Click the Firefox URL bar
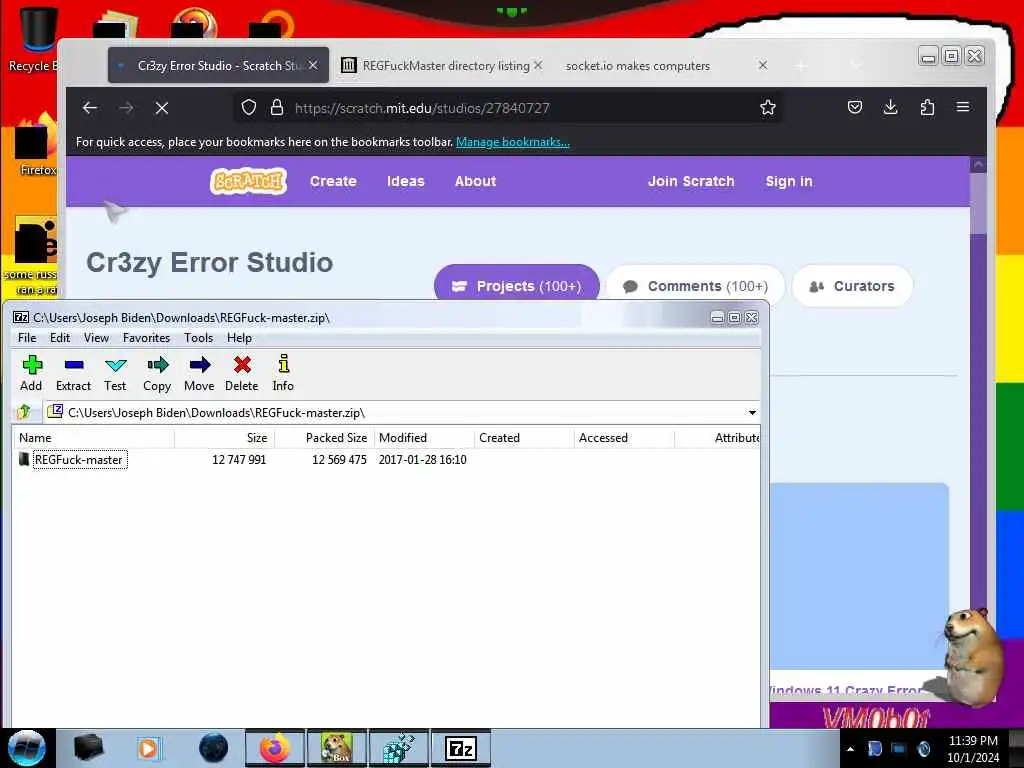1024x768 pixels. (x=509, y=108)
